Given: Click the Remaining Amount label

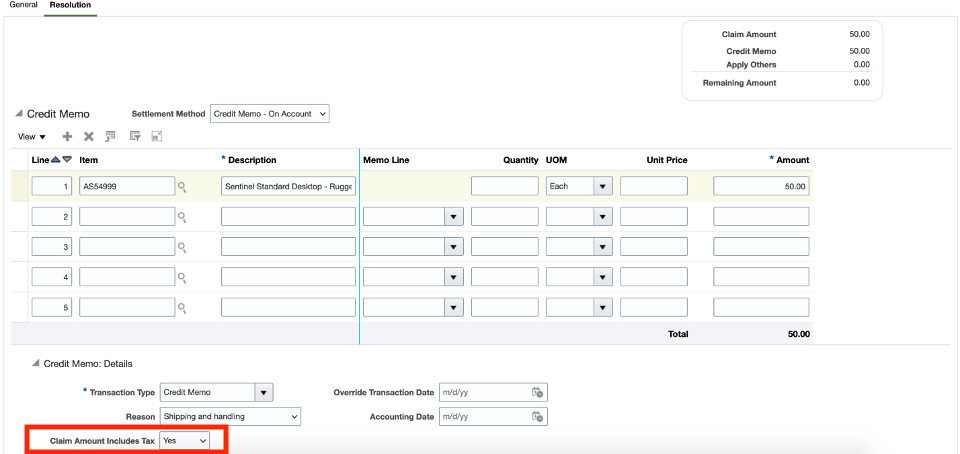Looking at the screenshot, I should pos(739,83).
